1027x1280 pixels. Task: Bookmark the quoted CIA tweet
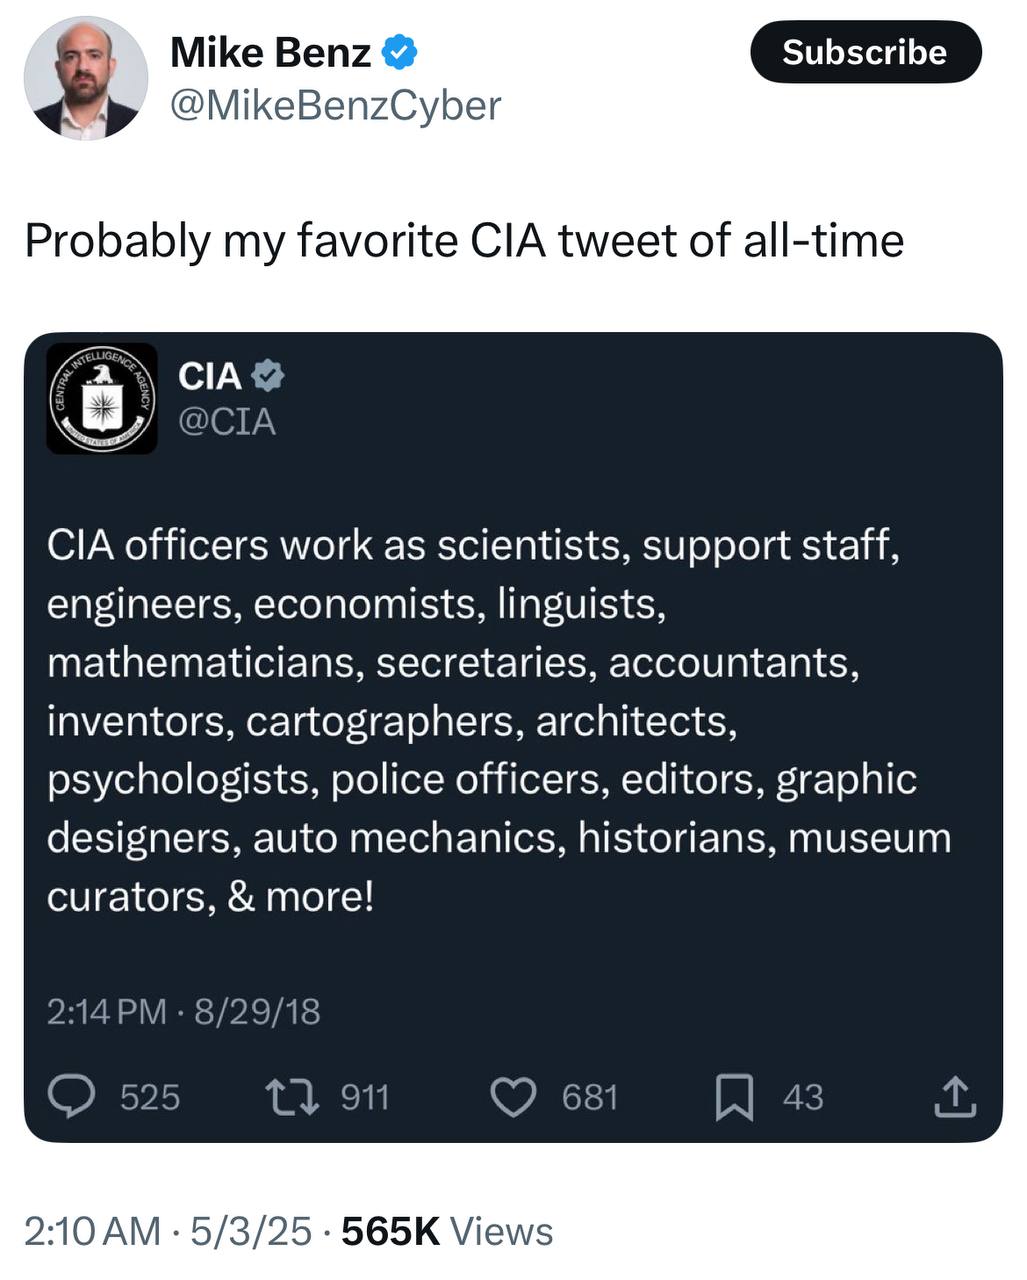(734, 1097)
